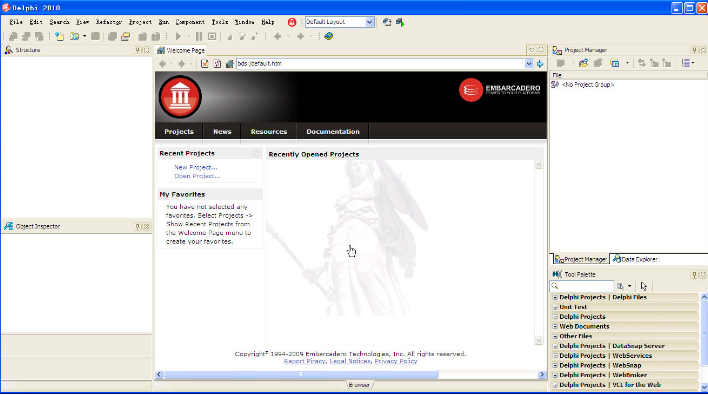The image size is (708, 395).
Task: Click the browser Stop icon on Welcome Page
Action: coord(205,64)
